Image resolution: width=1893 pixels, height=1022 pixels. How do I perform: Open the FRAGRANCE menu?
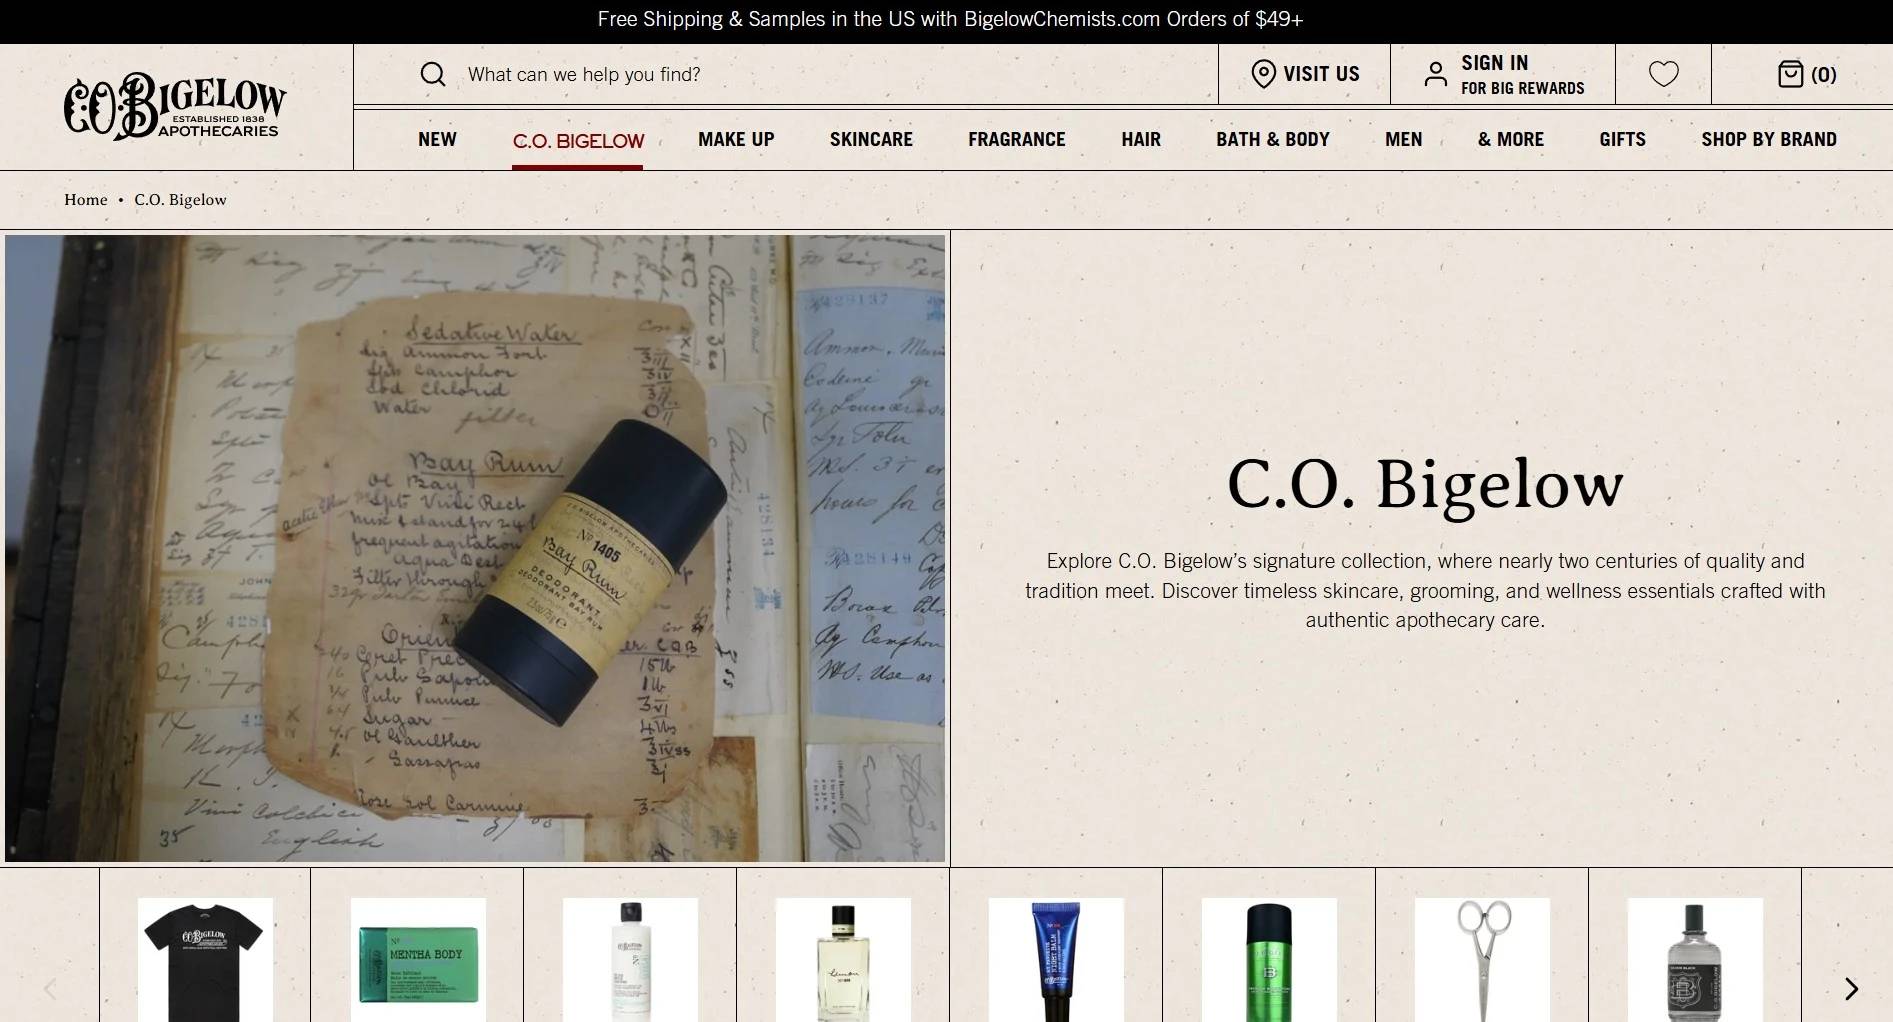[x=1017, y=140]
